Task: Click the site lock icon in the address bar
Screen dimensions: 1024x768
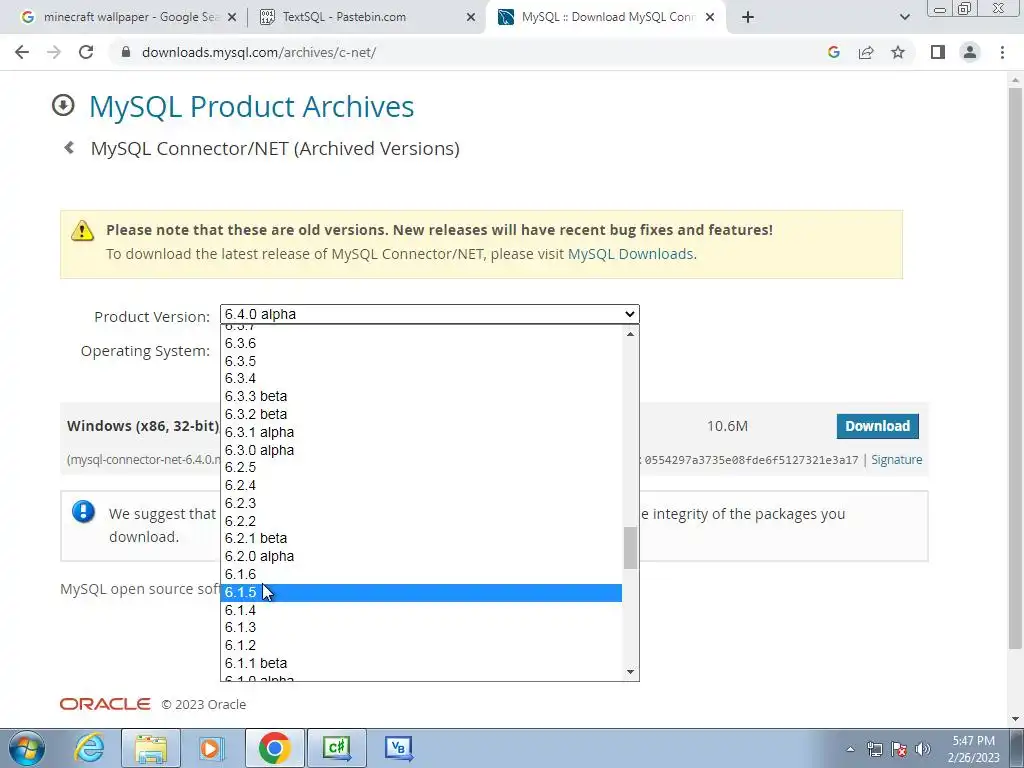Action: tap(127, 52)
